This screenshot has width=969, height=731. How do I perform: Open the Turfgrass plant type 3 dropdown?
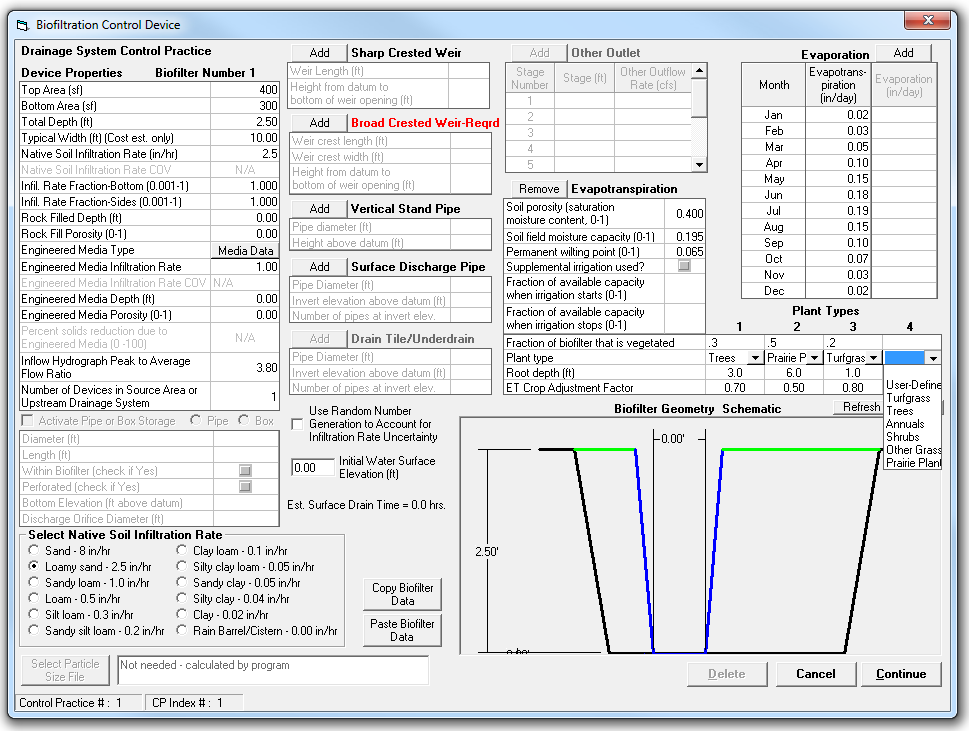pyautogui.click(x=873, y=358)
